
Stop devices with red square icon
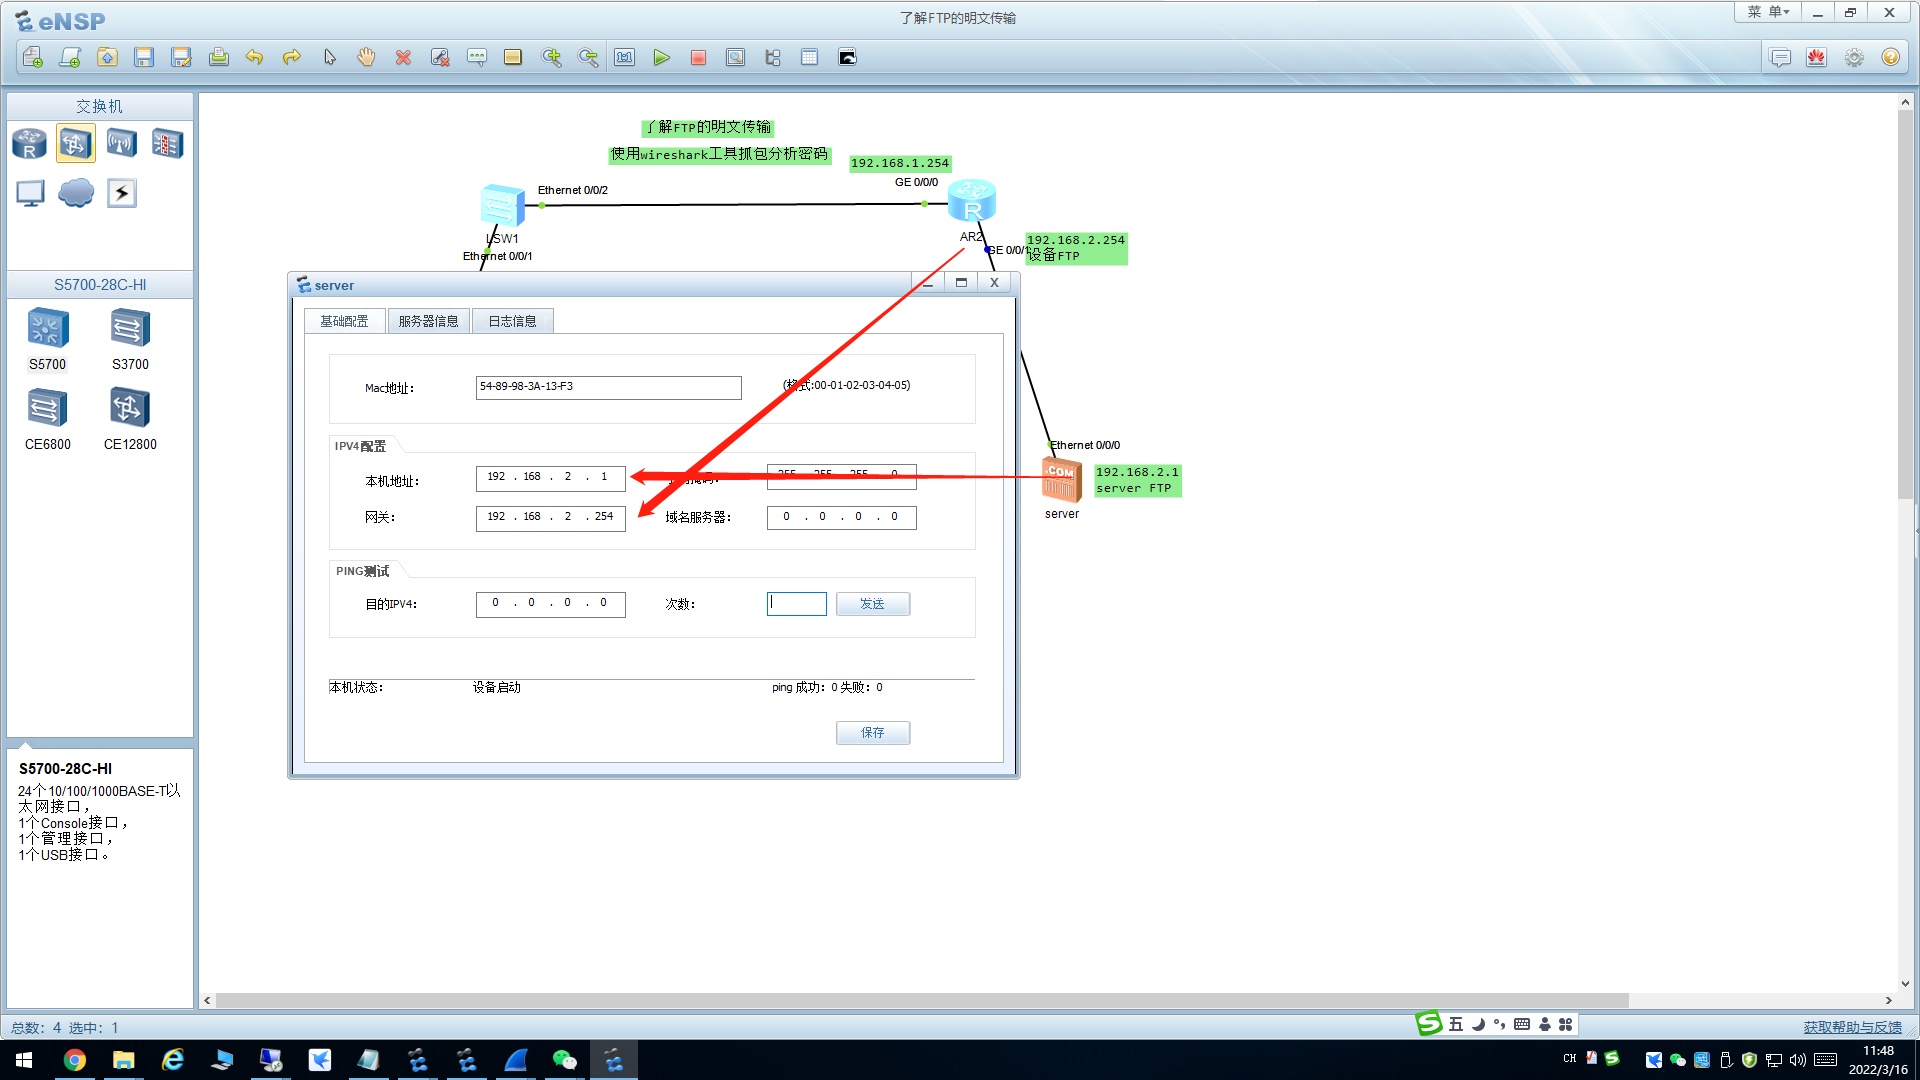tap(698, 58)
